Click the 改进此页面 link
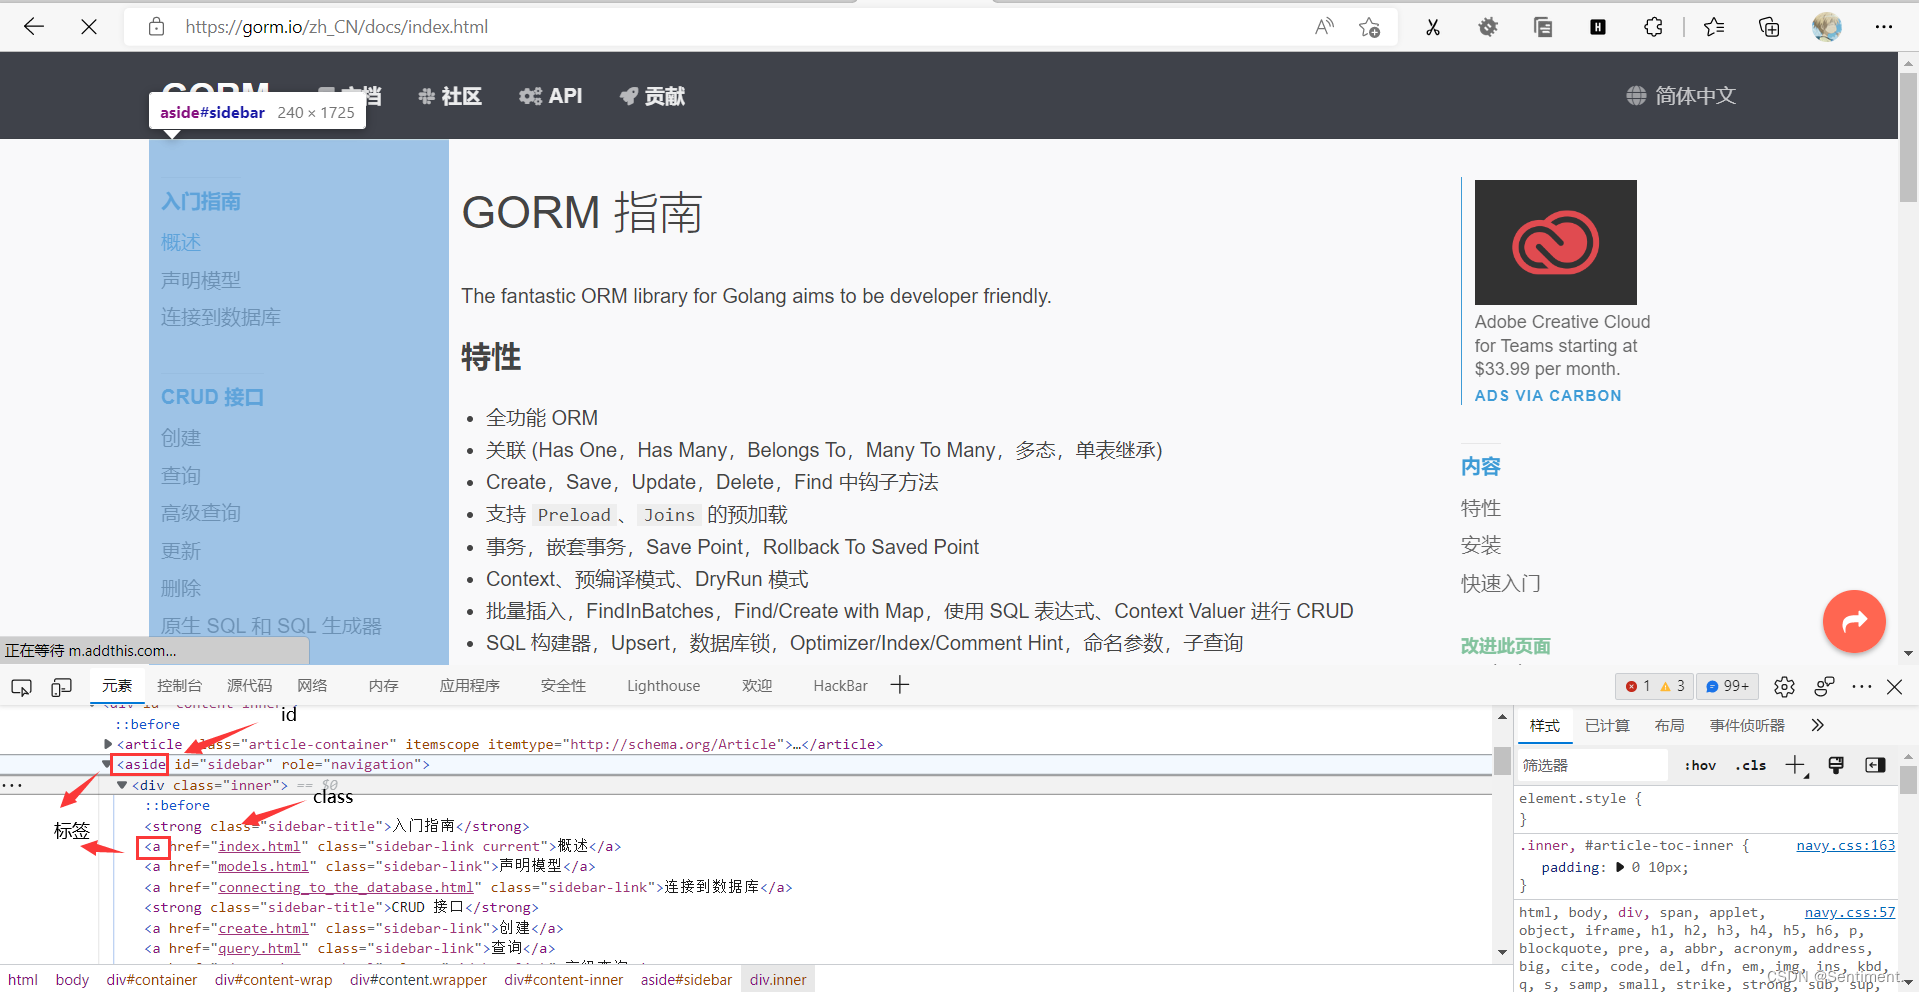The image size is (1919, 992). coord(1505,647)
